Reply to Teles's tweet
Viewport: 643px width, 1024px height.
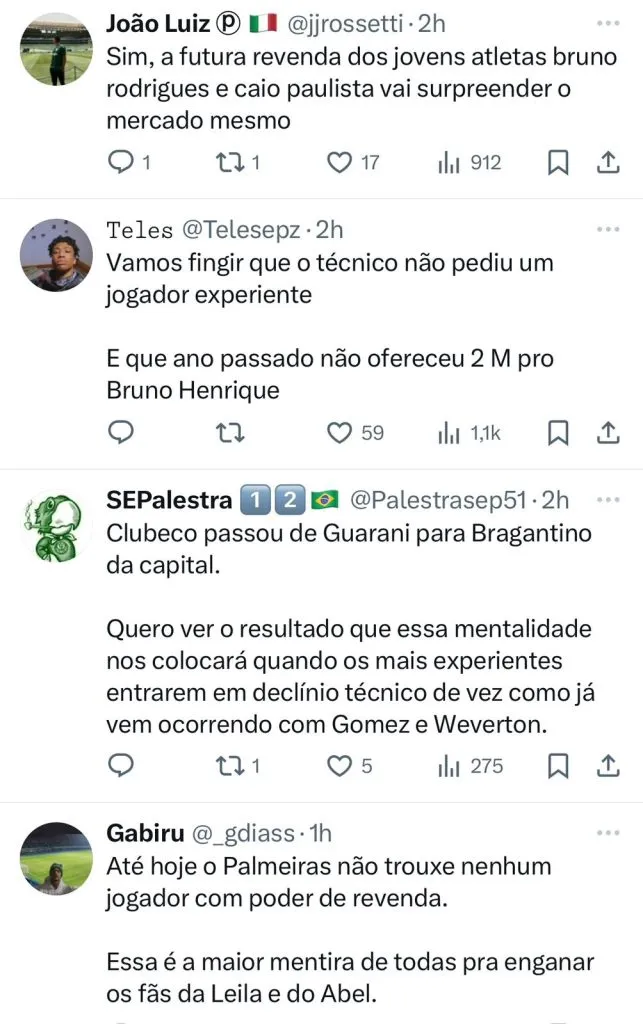click(121, 432)
